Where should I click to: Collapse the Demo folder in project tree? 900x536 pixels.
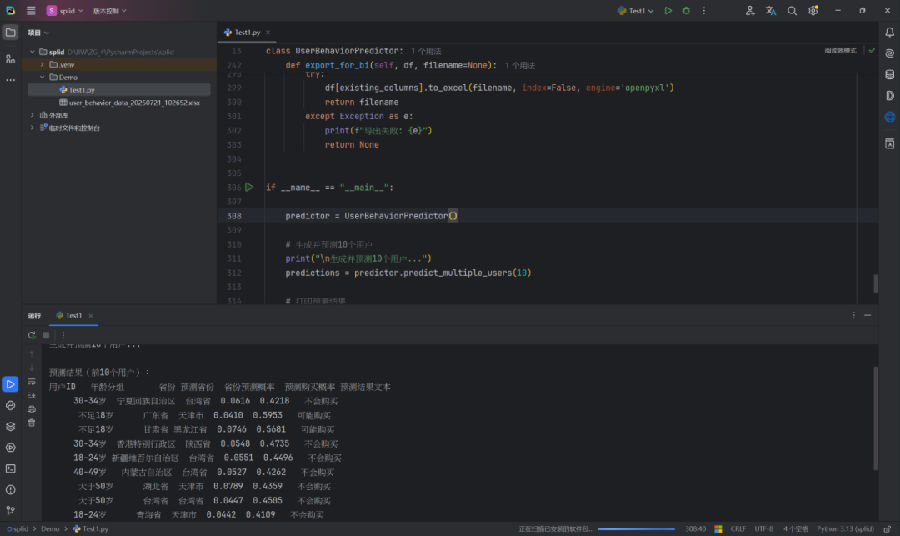pos(42,77)
